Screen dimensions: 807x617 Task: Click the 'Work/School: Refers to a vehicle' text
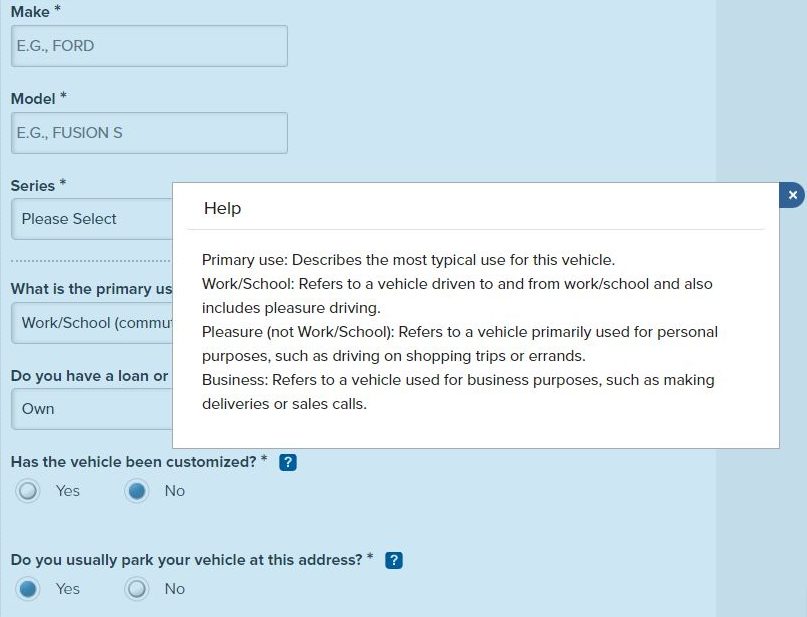click(457, 296)
